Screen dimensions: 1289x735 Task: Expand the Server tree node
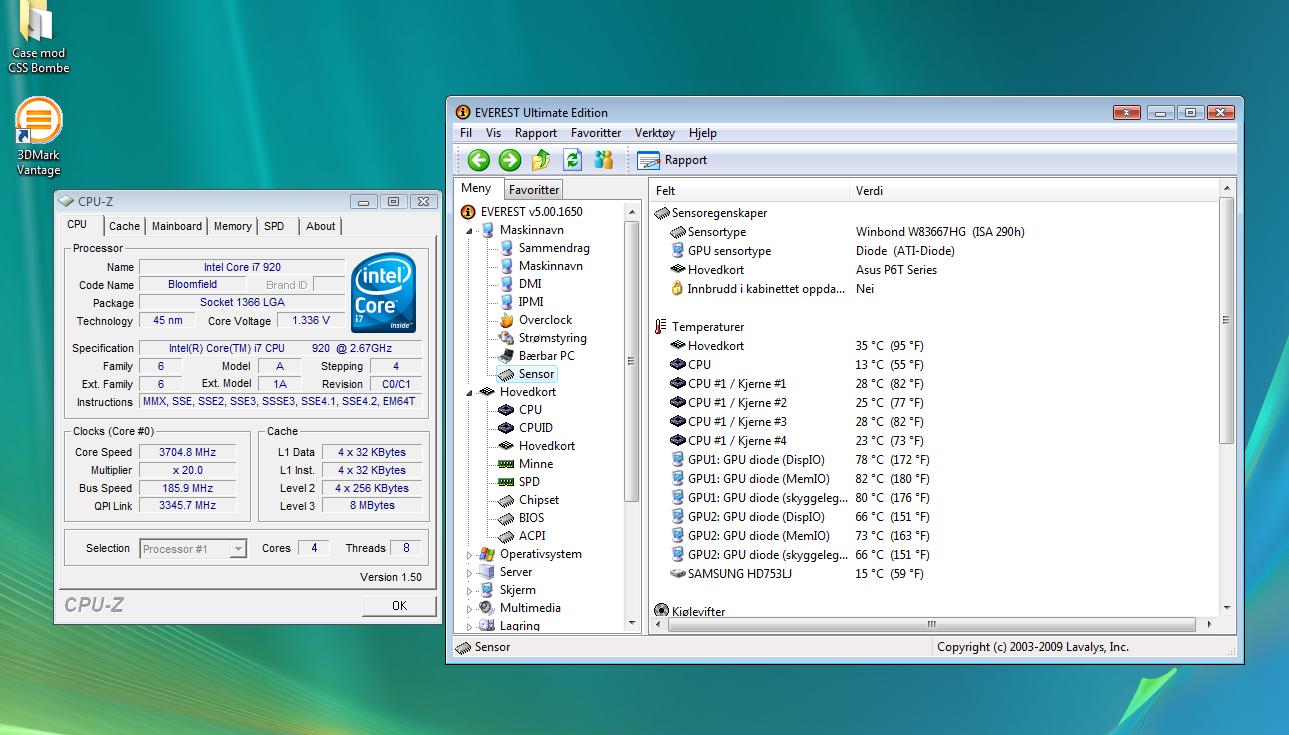(469, 573)
